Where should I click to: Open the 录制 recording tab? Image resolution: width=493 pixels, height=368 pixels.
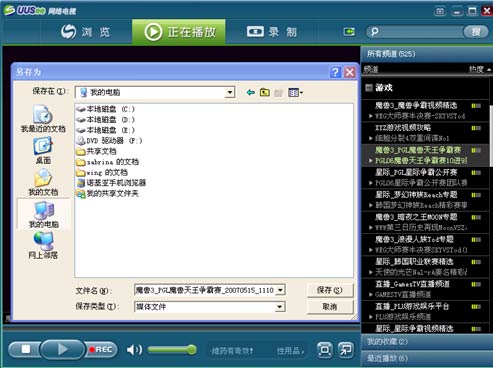272,32
